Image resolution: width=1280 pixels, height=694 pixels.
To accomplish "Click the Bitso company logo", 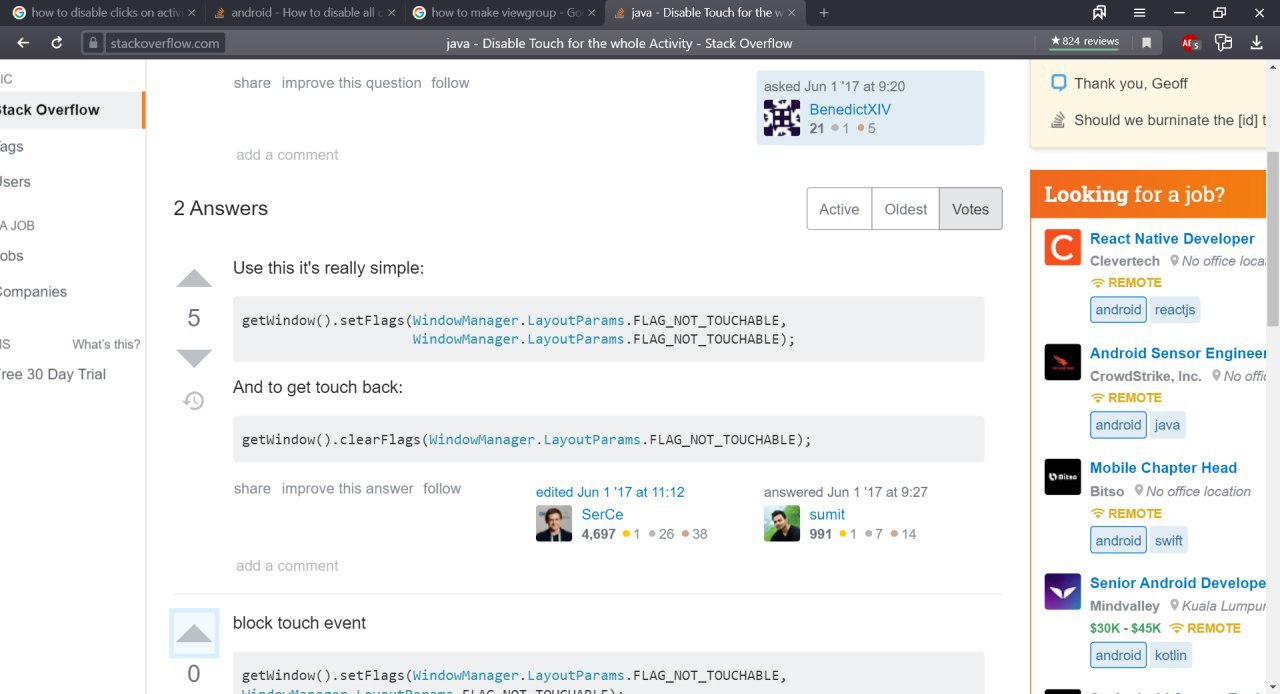I will [x=1063, y=477].
